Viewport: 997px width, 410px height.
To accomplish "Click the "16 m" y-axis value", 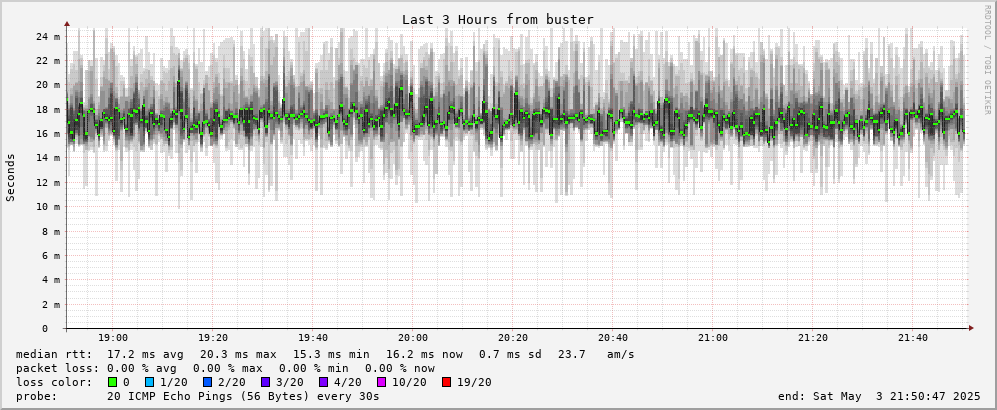I will coord(48,134).
